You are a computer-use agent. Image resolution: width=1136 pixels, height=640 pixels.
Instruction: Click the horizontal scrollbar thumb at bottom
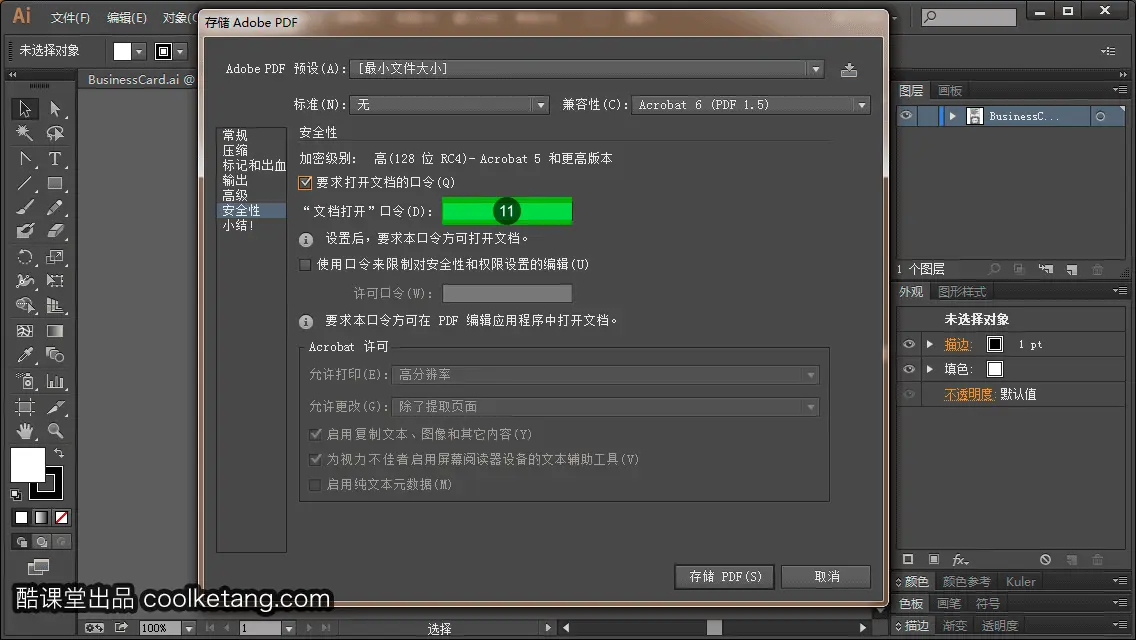tap(714, 628)
